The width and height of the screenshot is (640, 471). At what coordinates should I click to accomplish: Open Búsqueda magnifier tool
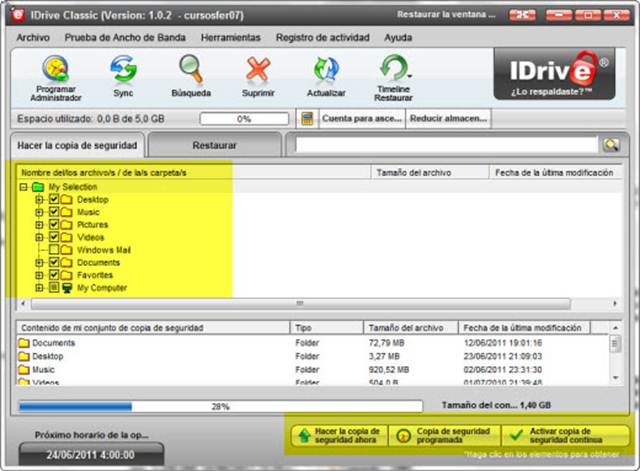191,69
